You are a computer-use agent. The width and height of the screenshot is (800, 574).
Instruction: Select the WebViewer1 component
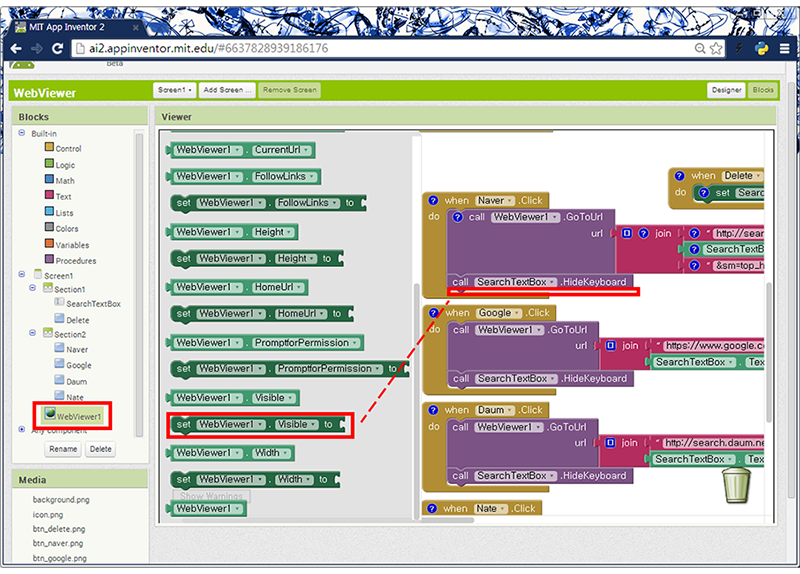tap(73, 415)
